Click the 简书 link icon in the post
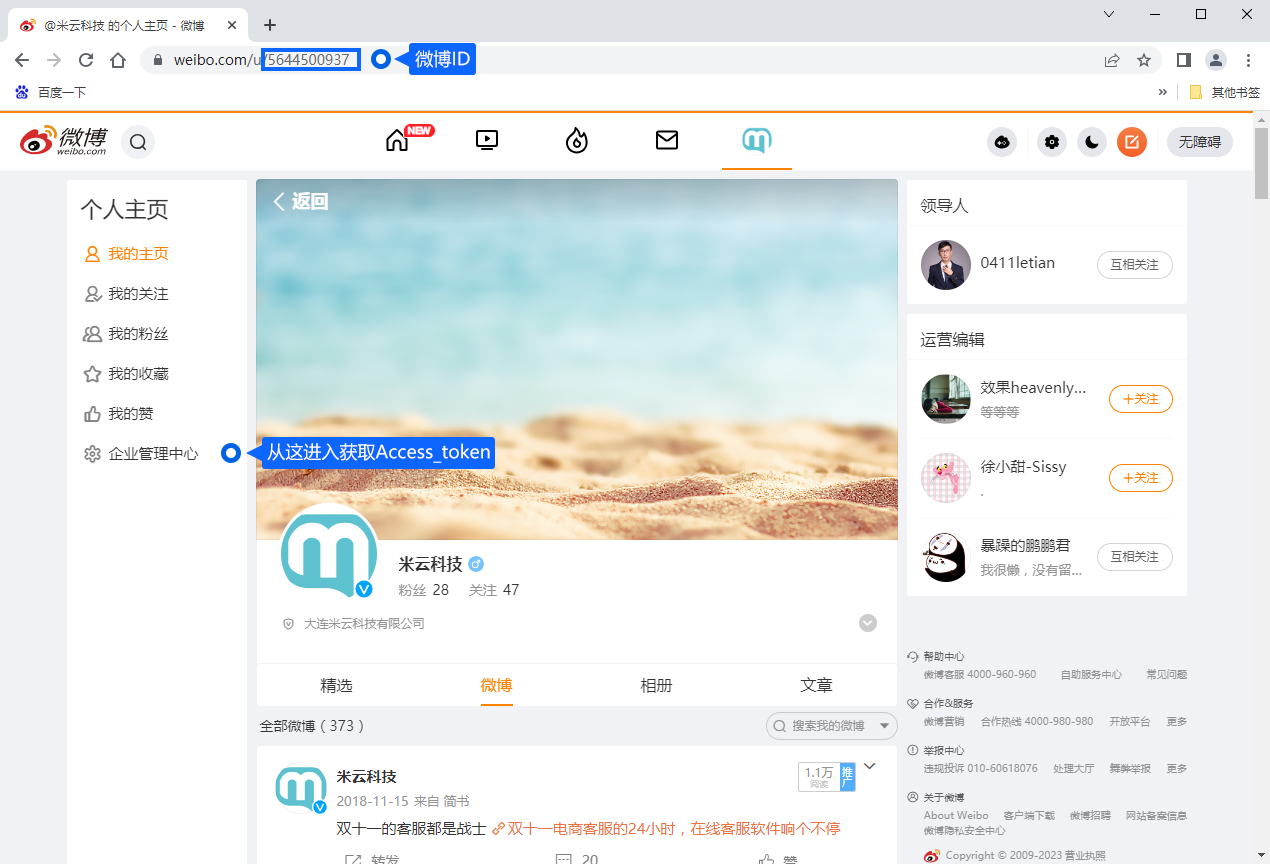This screenshot has width=1270, height=864. tap(498, 829)
